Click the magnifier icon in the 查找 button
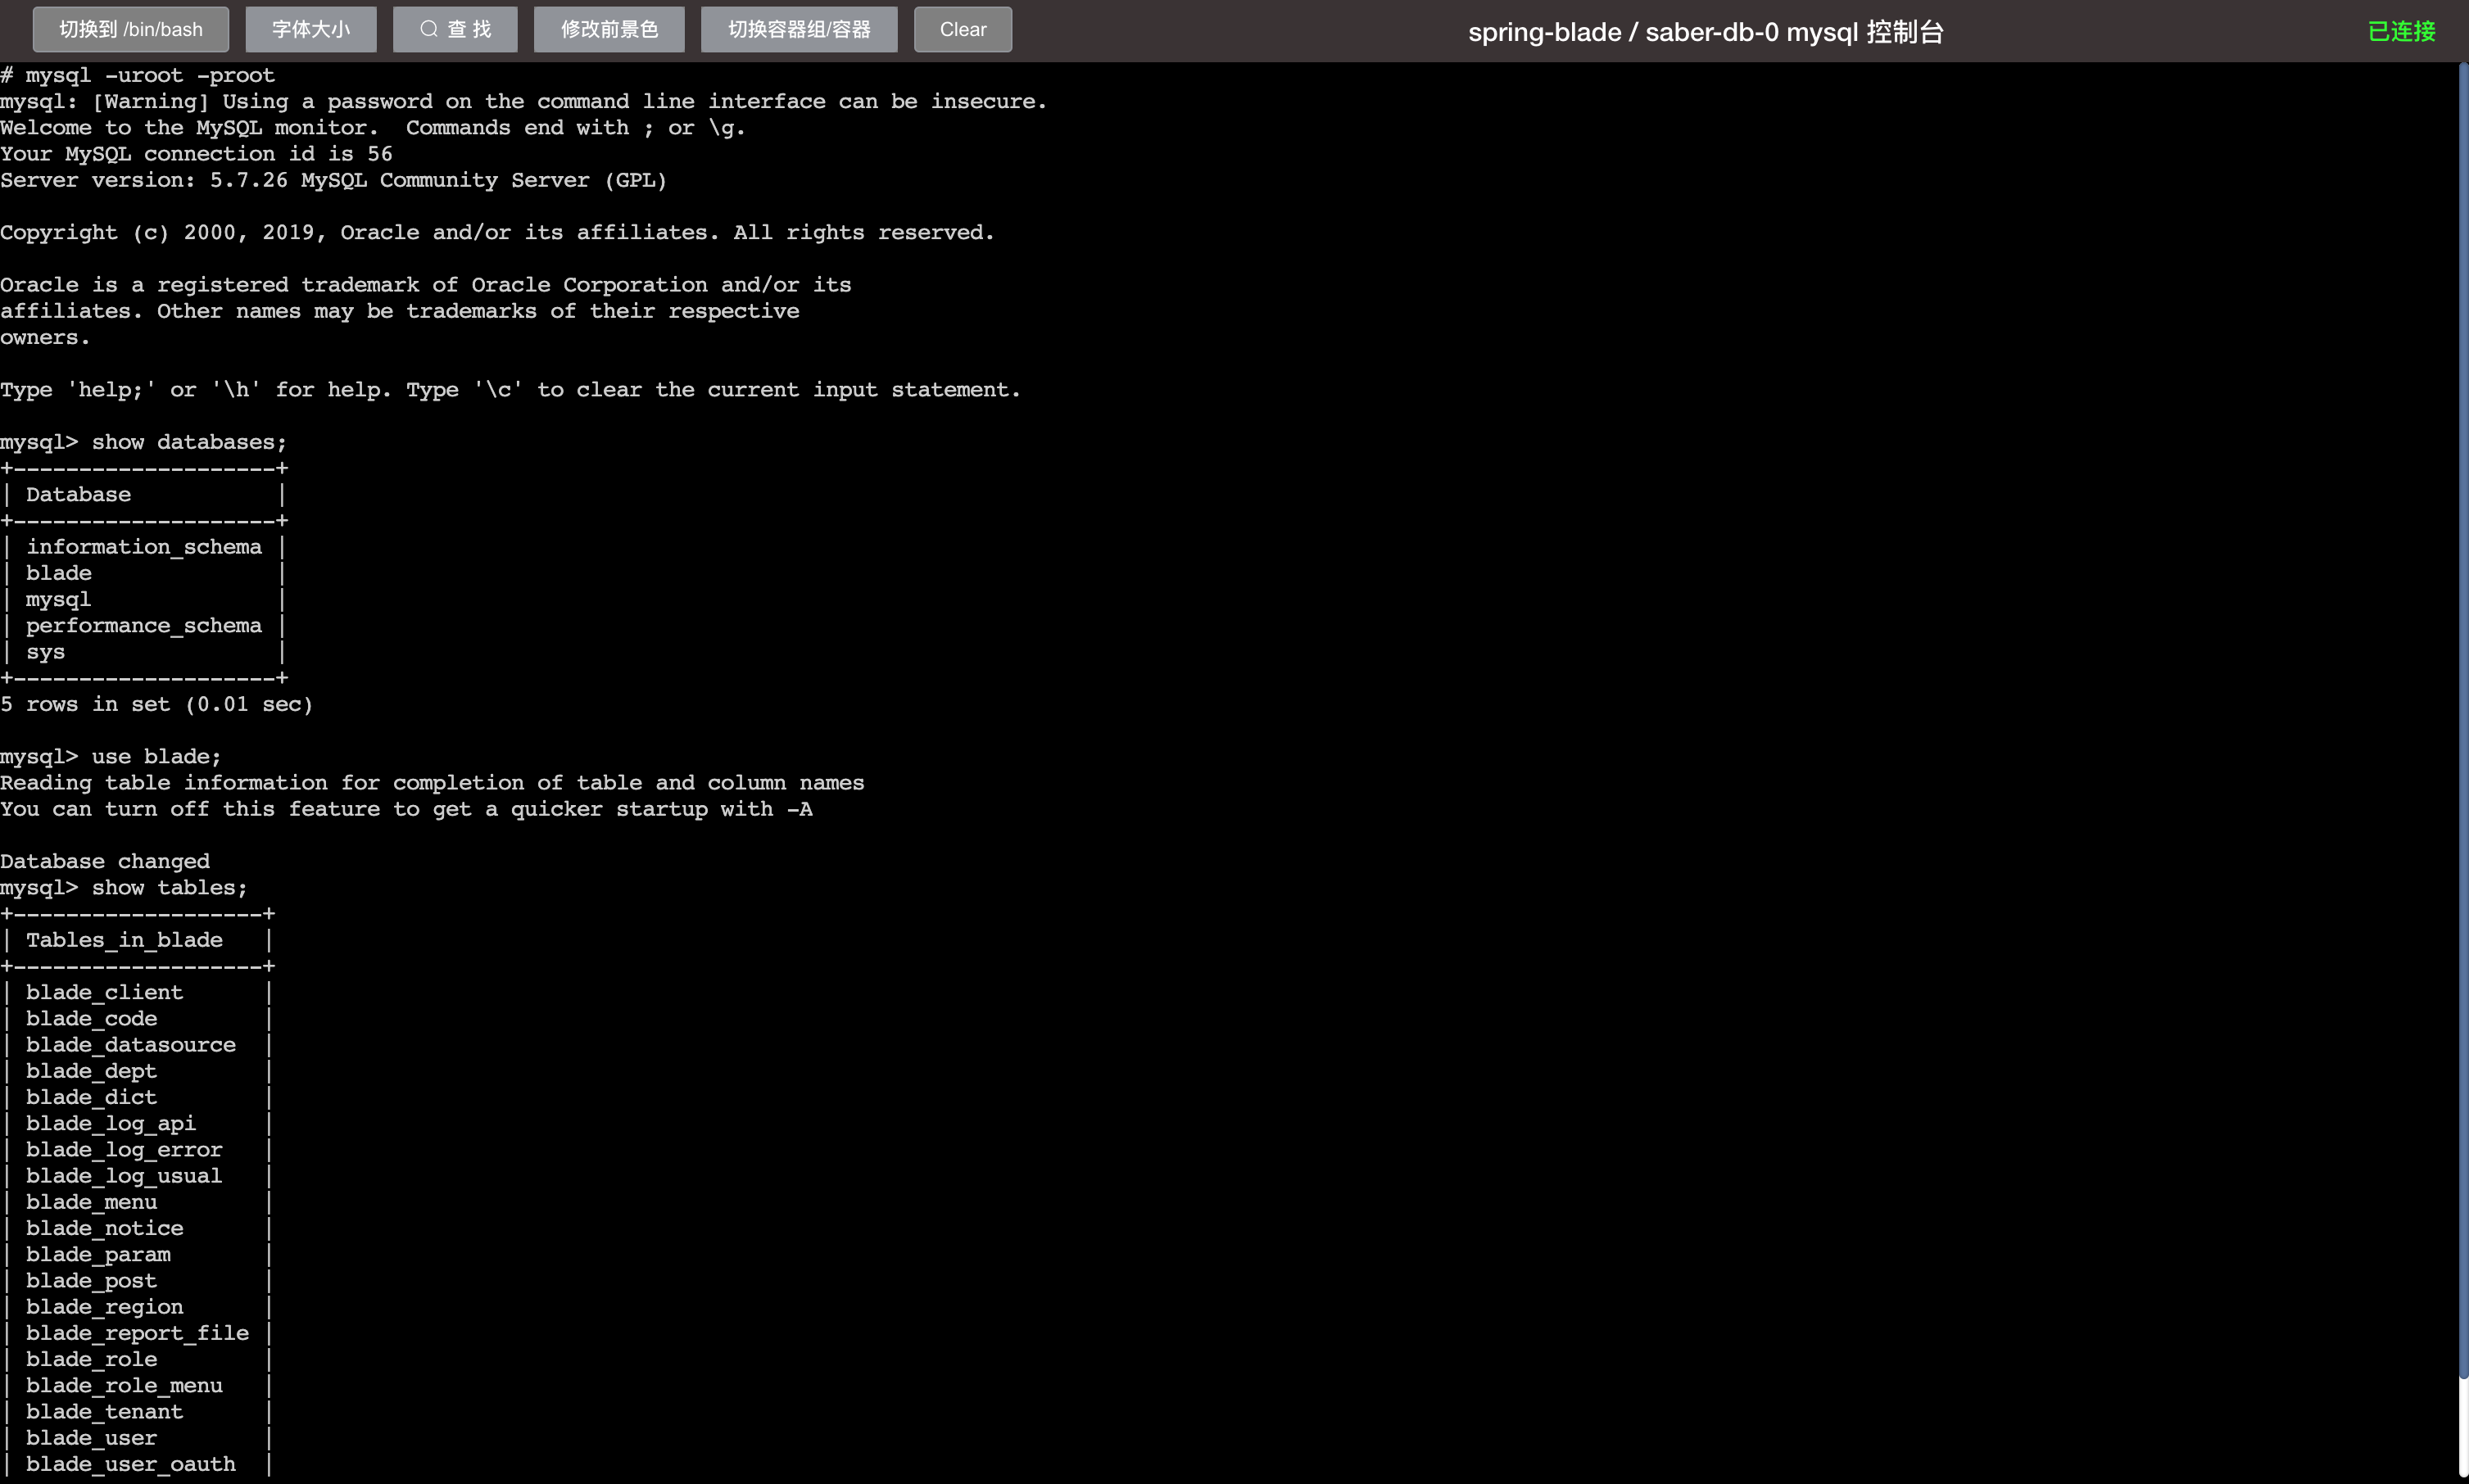The image size is (2469, 1484). tap(429, 30)
